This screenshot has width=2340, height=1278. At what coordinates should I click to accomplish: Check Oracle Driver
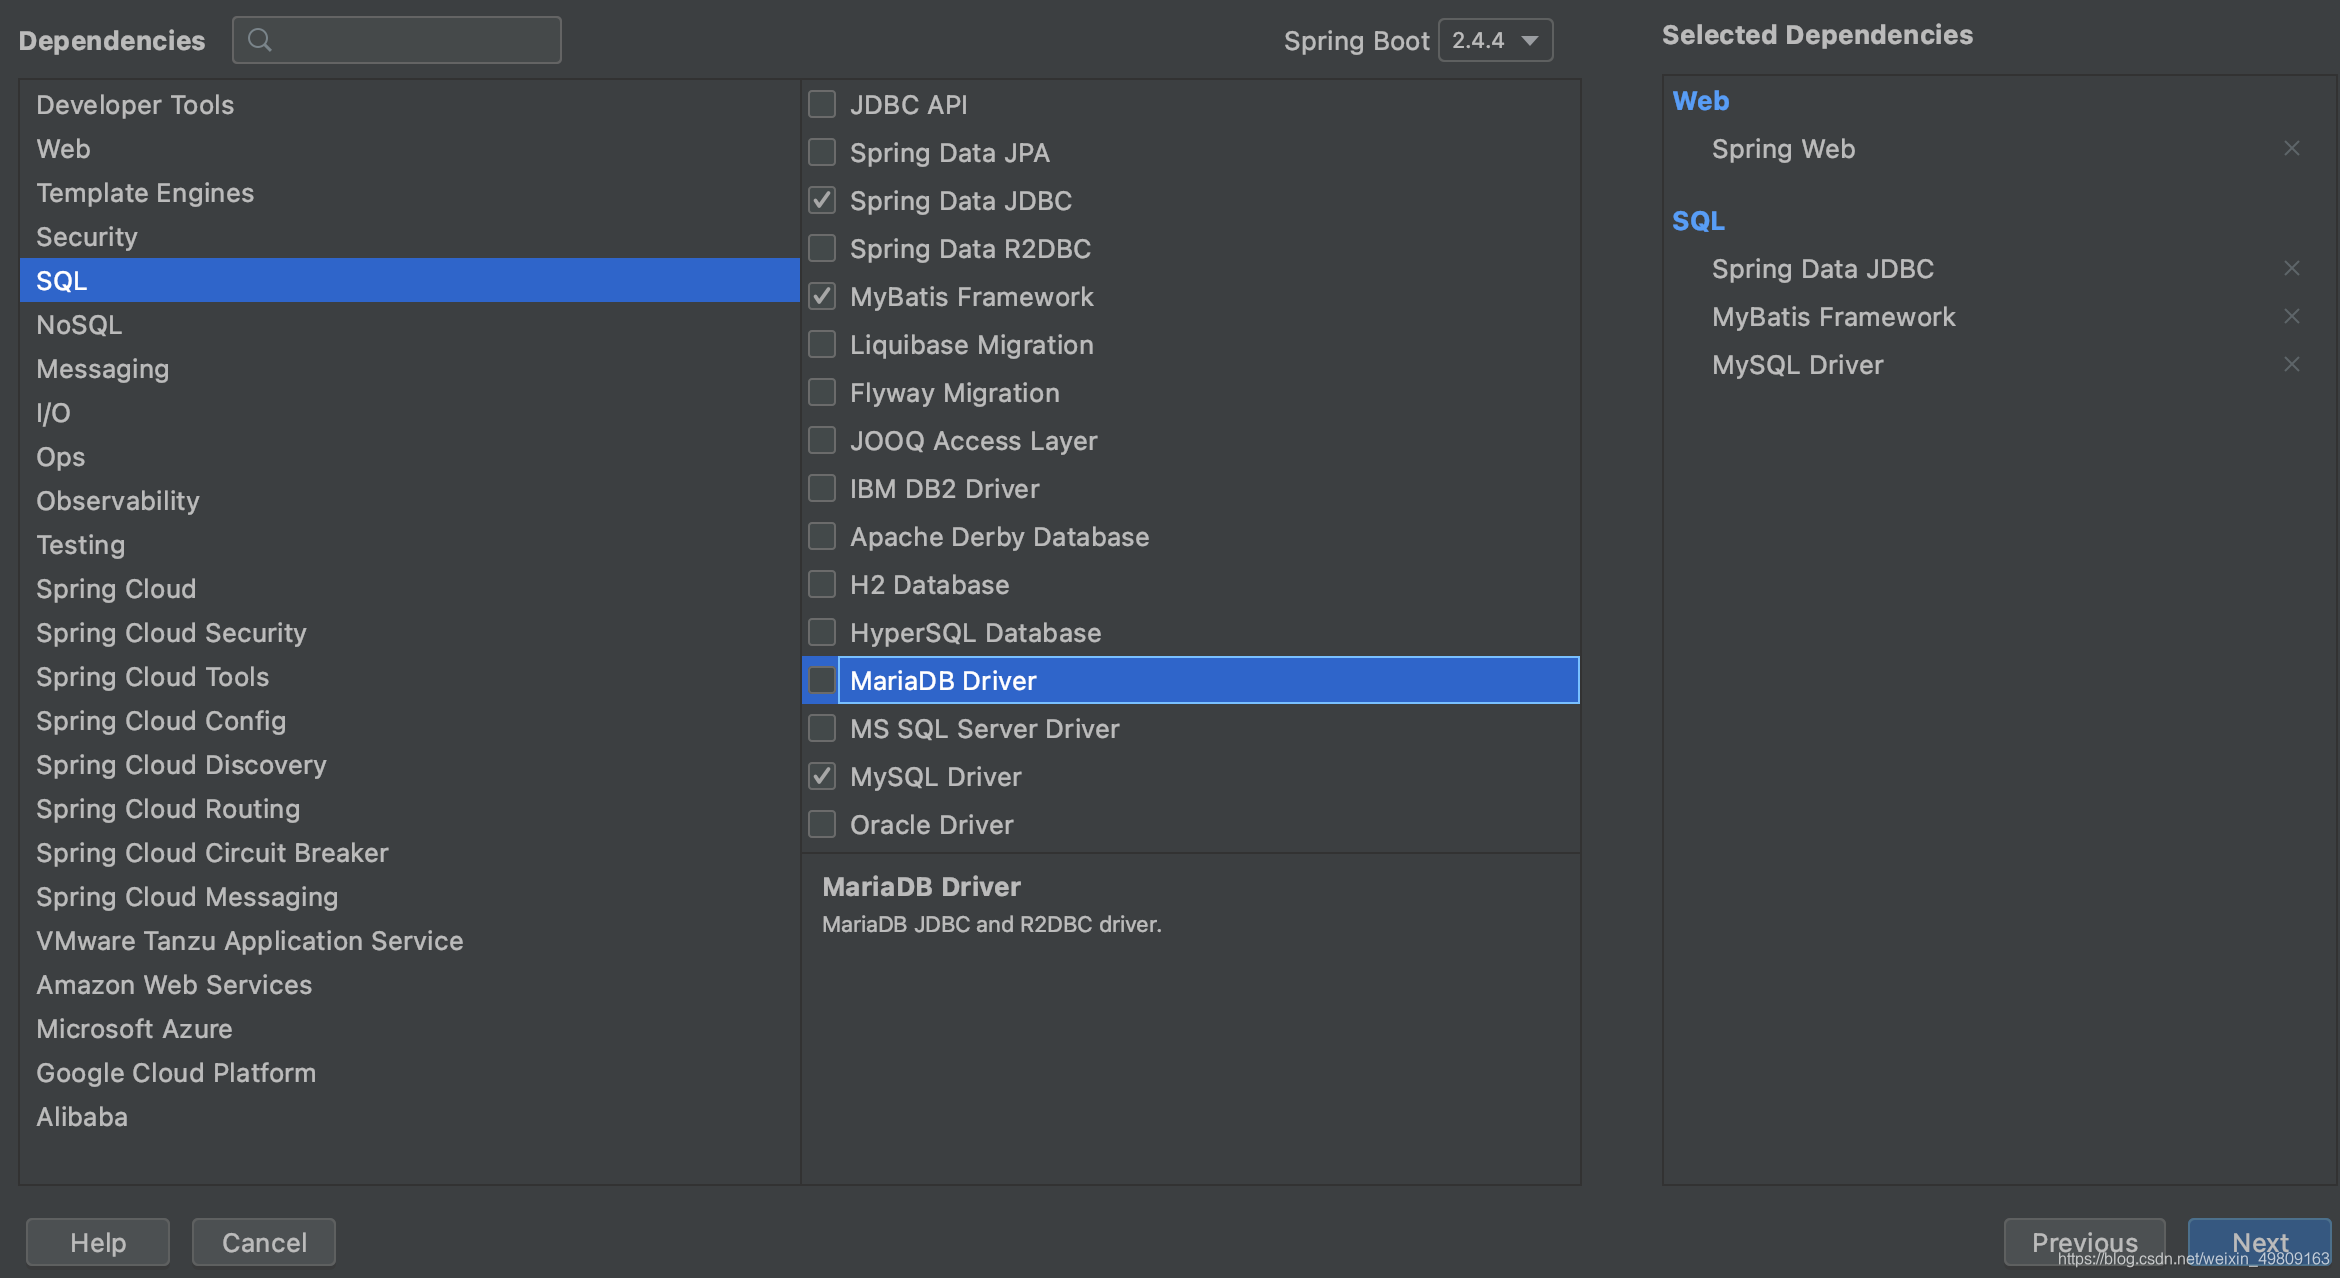tap(822, 824)
